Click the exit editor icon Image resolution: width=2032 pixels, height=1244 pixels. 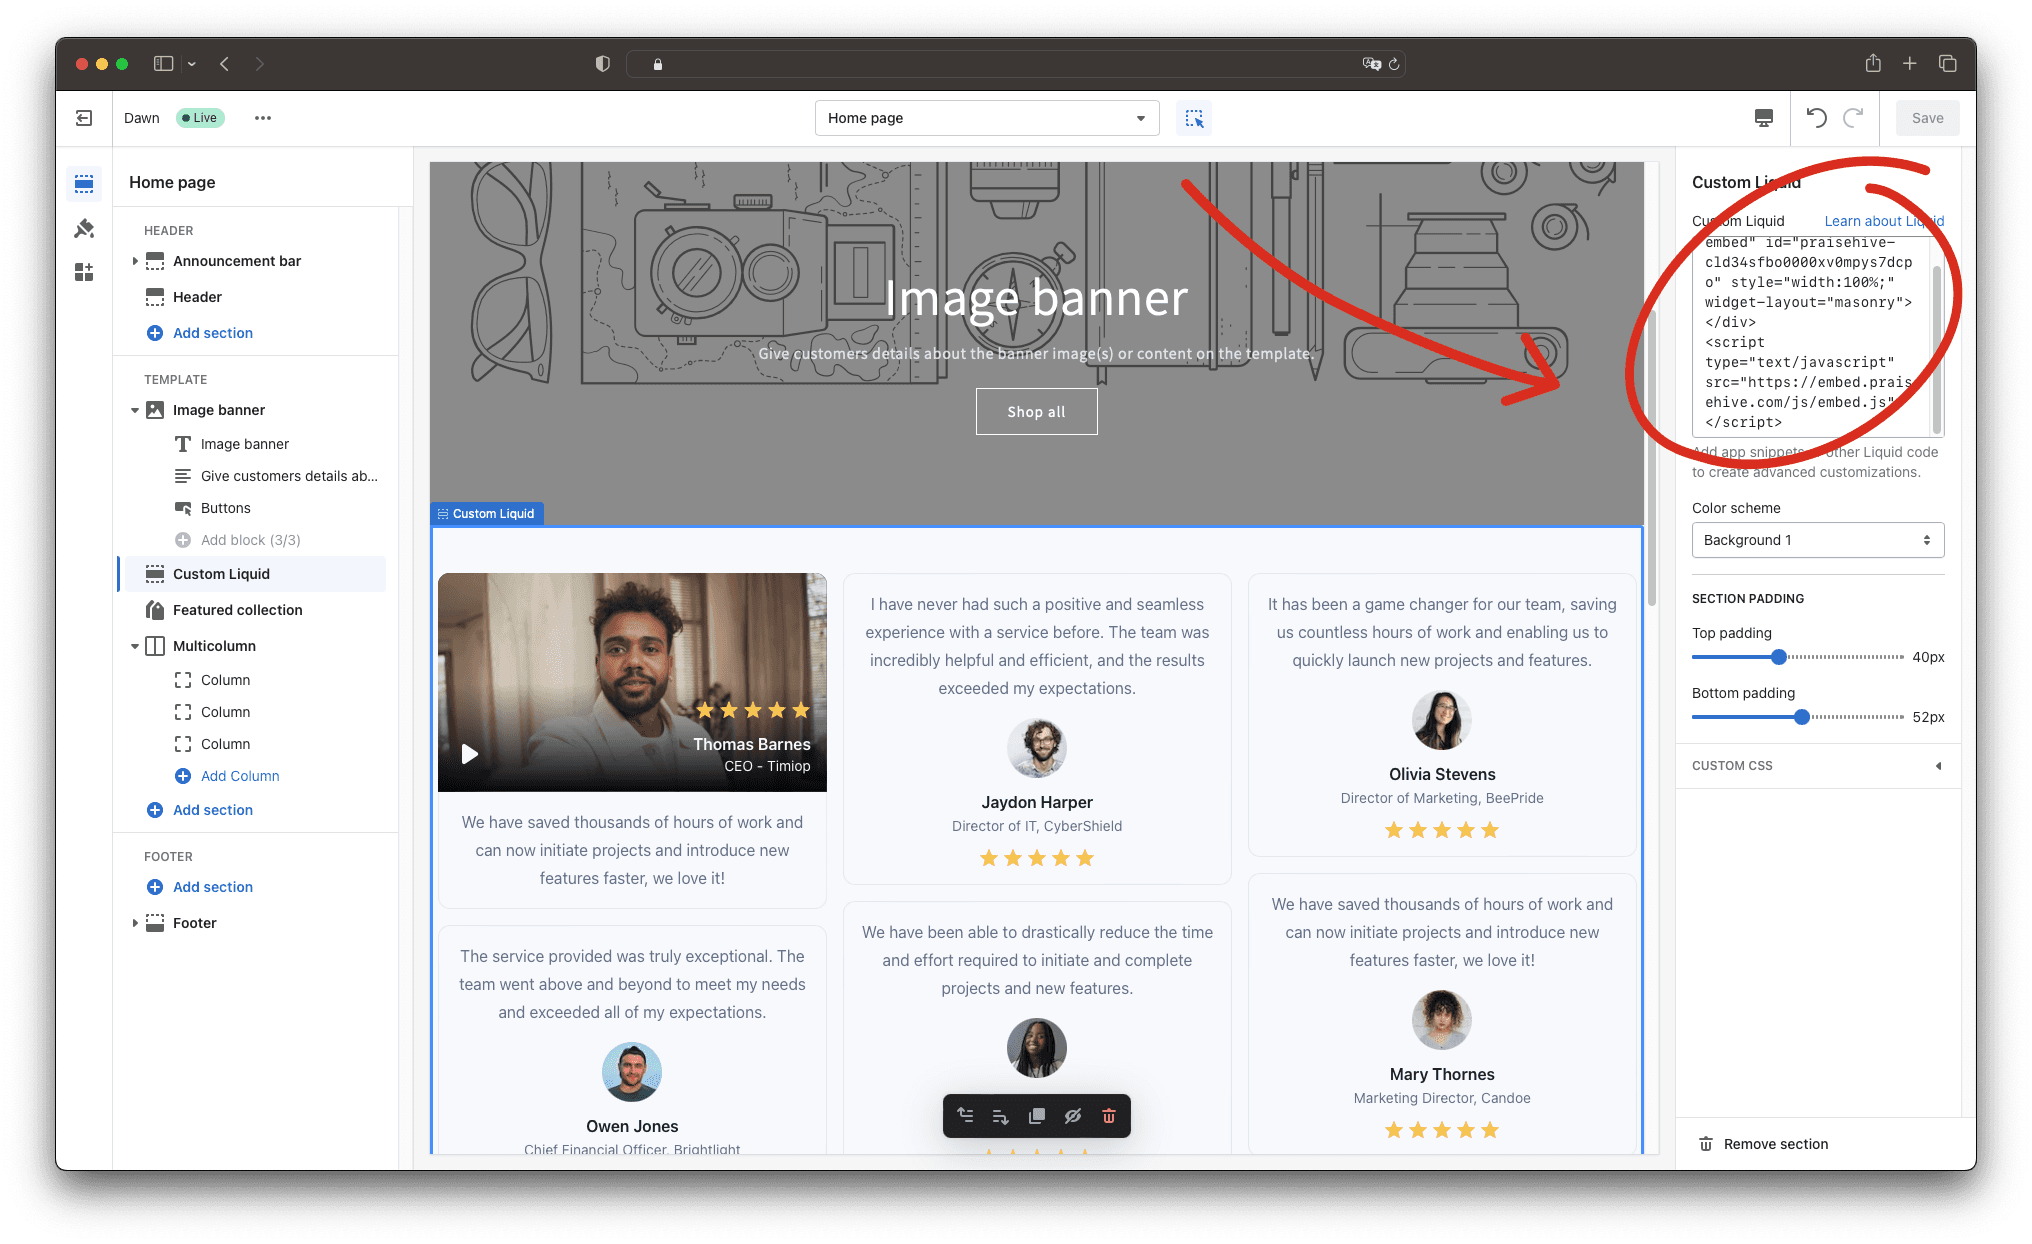coord(84,118)
